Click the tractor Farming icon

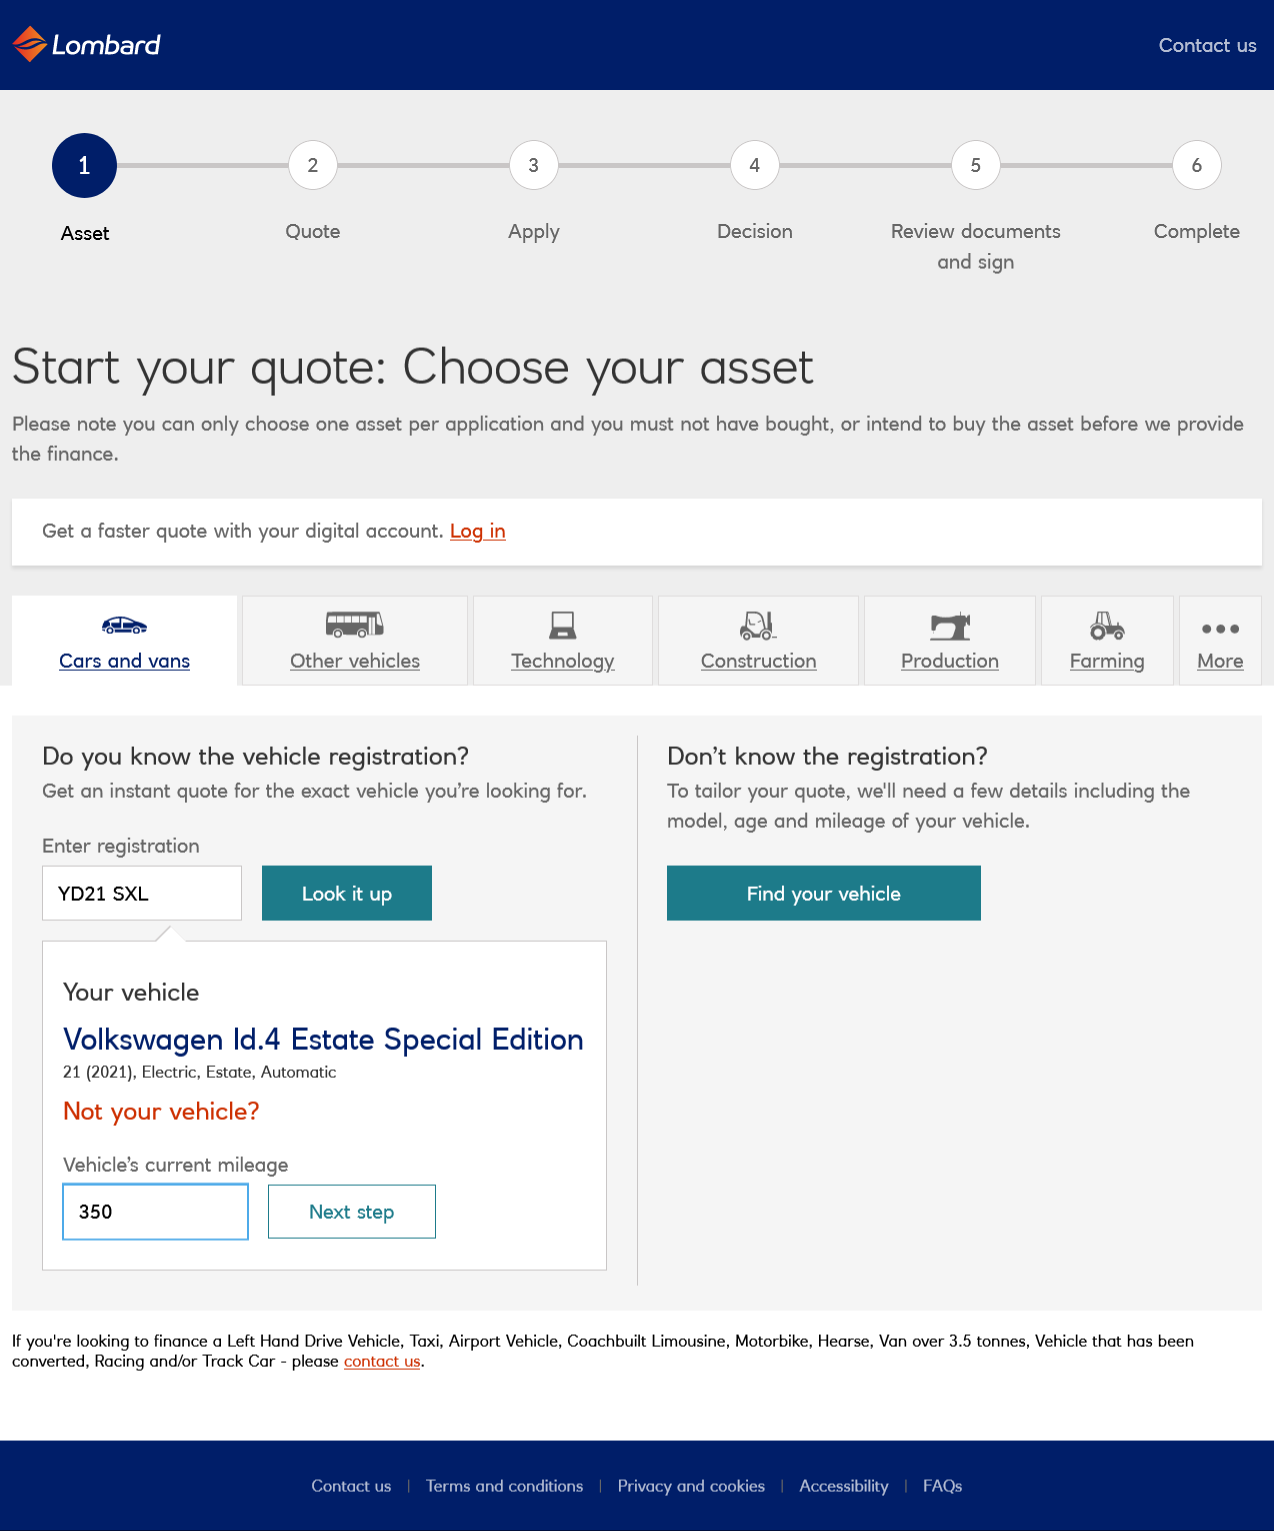click(x=1107, y=626)
